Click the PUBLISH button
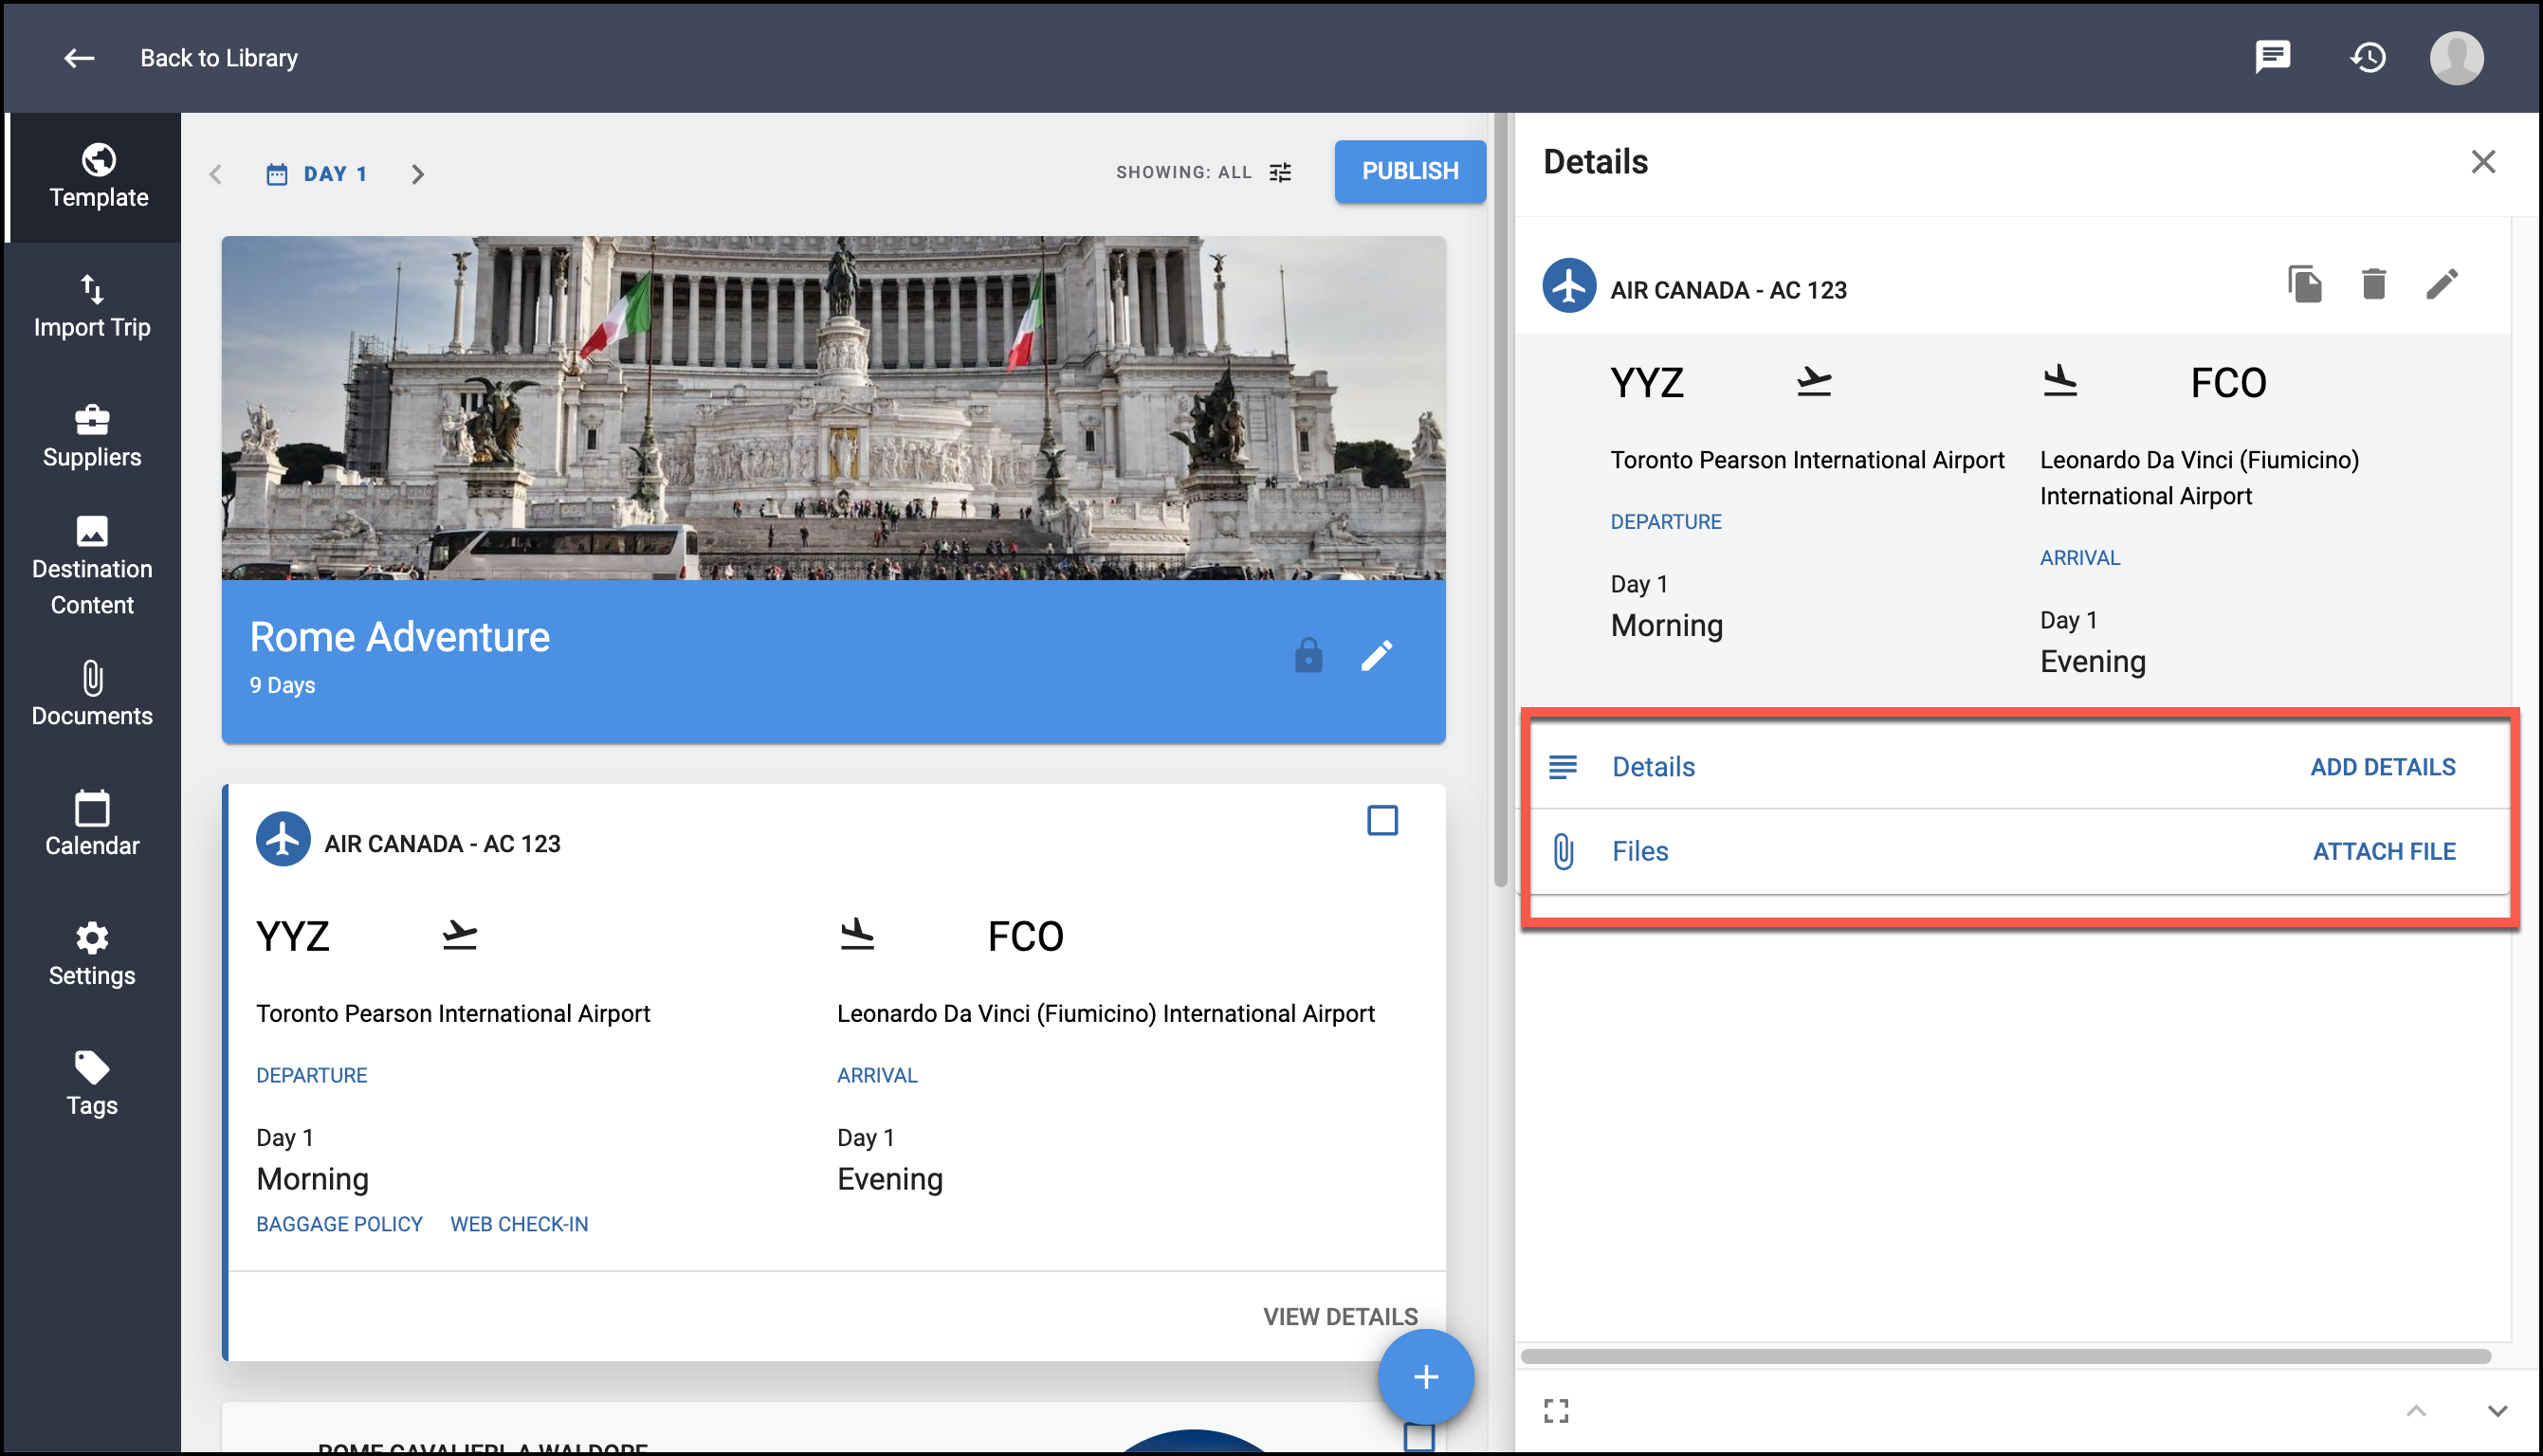Viewport: 2543px width, 1456px height. point(1410,171)
